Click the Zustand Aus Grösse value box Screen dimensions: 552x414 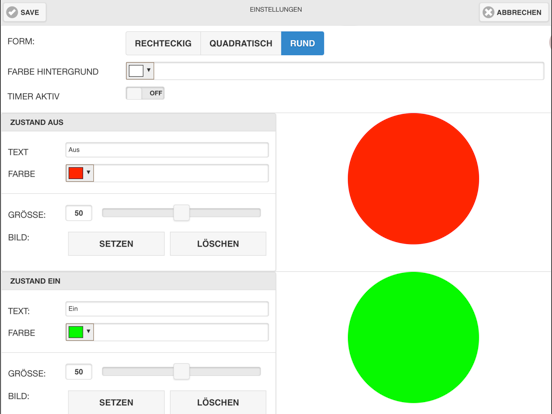click(x=79, y=213)
